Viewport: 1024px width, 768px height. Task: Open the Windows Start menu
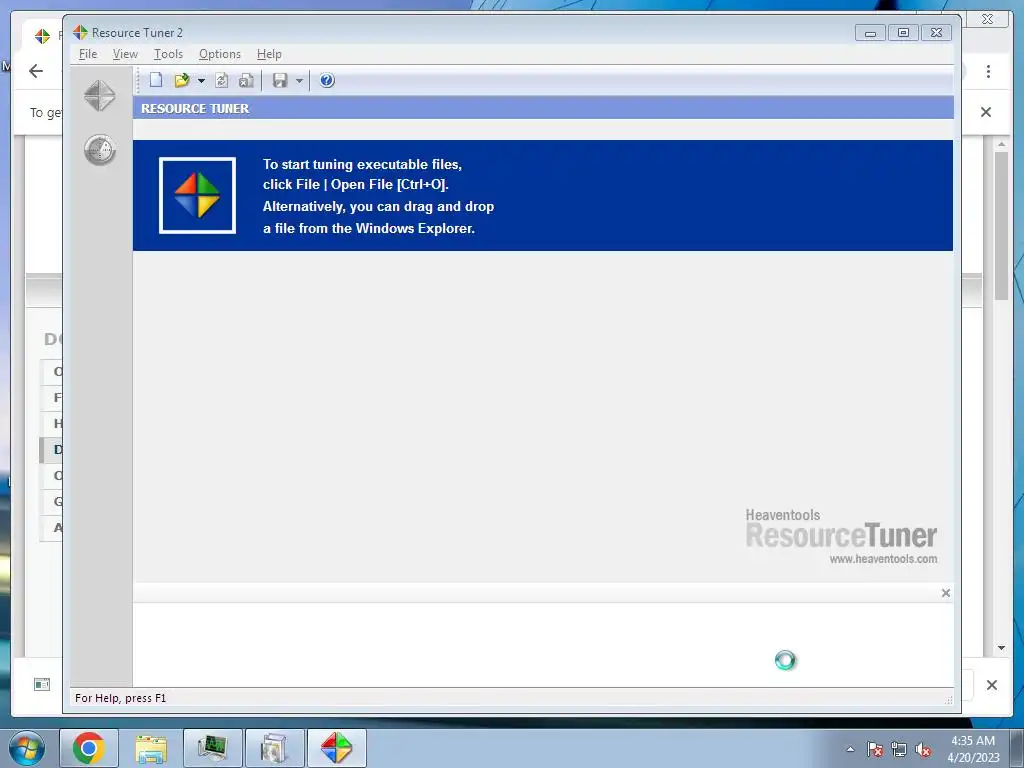click(x=27, y=748)
